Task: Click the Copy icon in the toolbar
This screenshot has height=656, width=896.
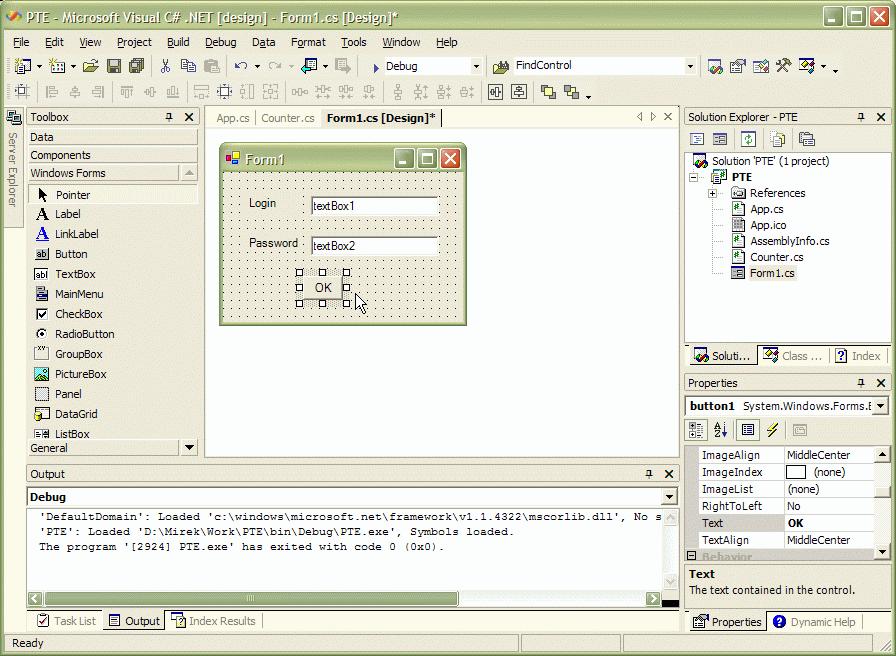Action: tap(188, 66)
